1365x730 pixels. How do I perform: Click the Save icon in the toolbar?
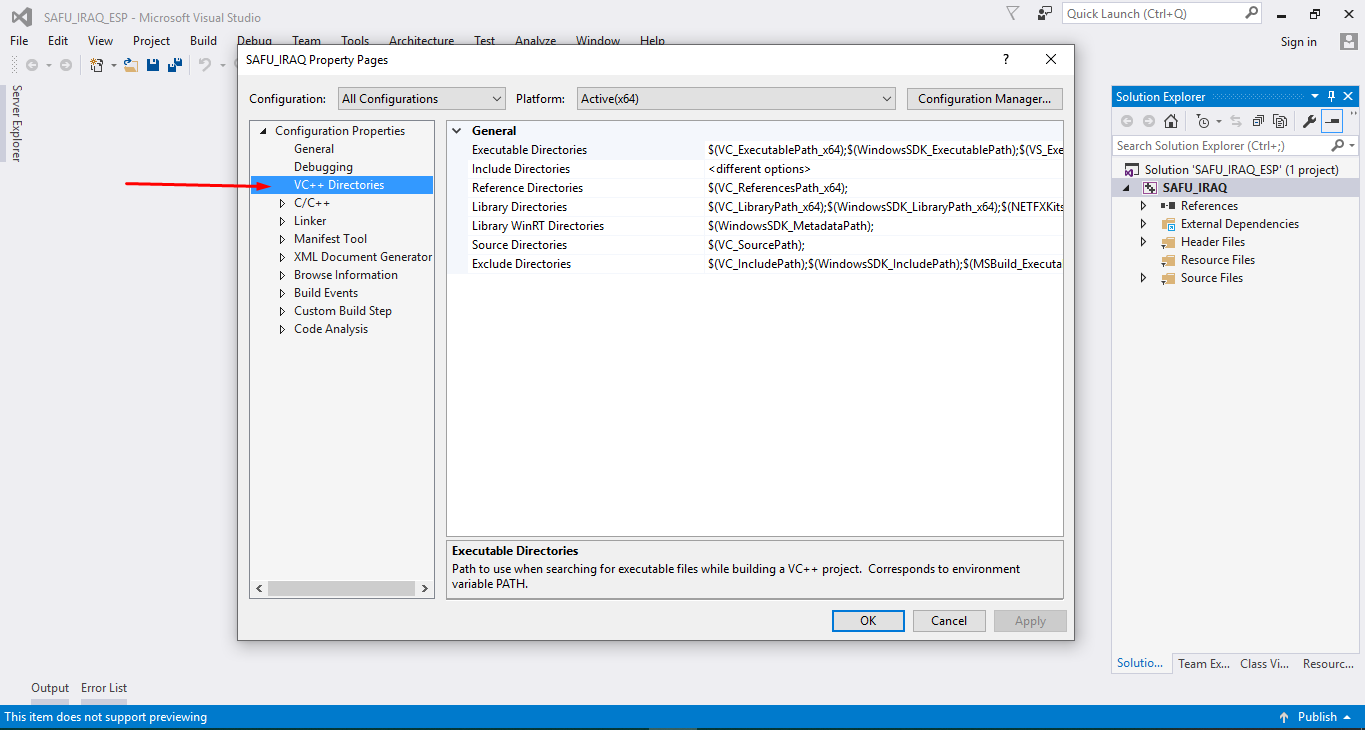point(153,65)
